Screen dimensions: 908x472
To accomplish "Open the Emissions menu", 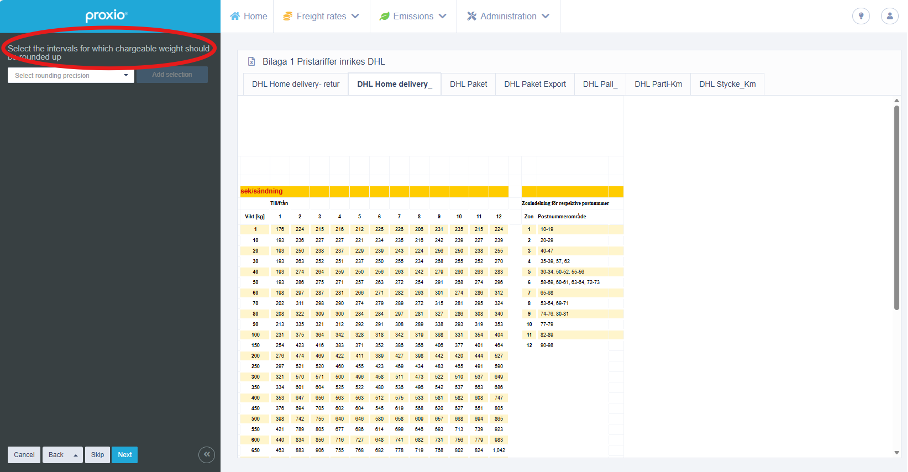I will point(413,16).
